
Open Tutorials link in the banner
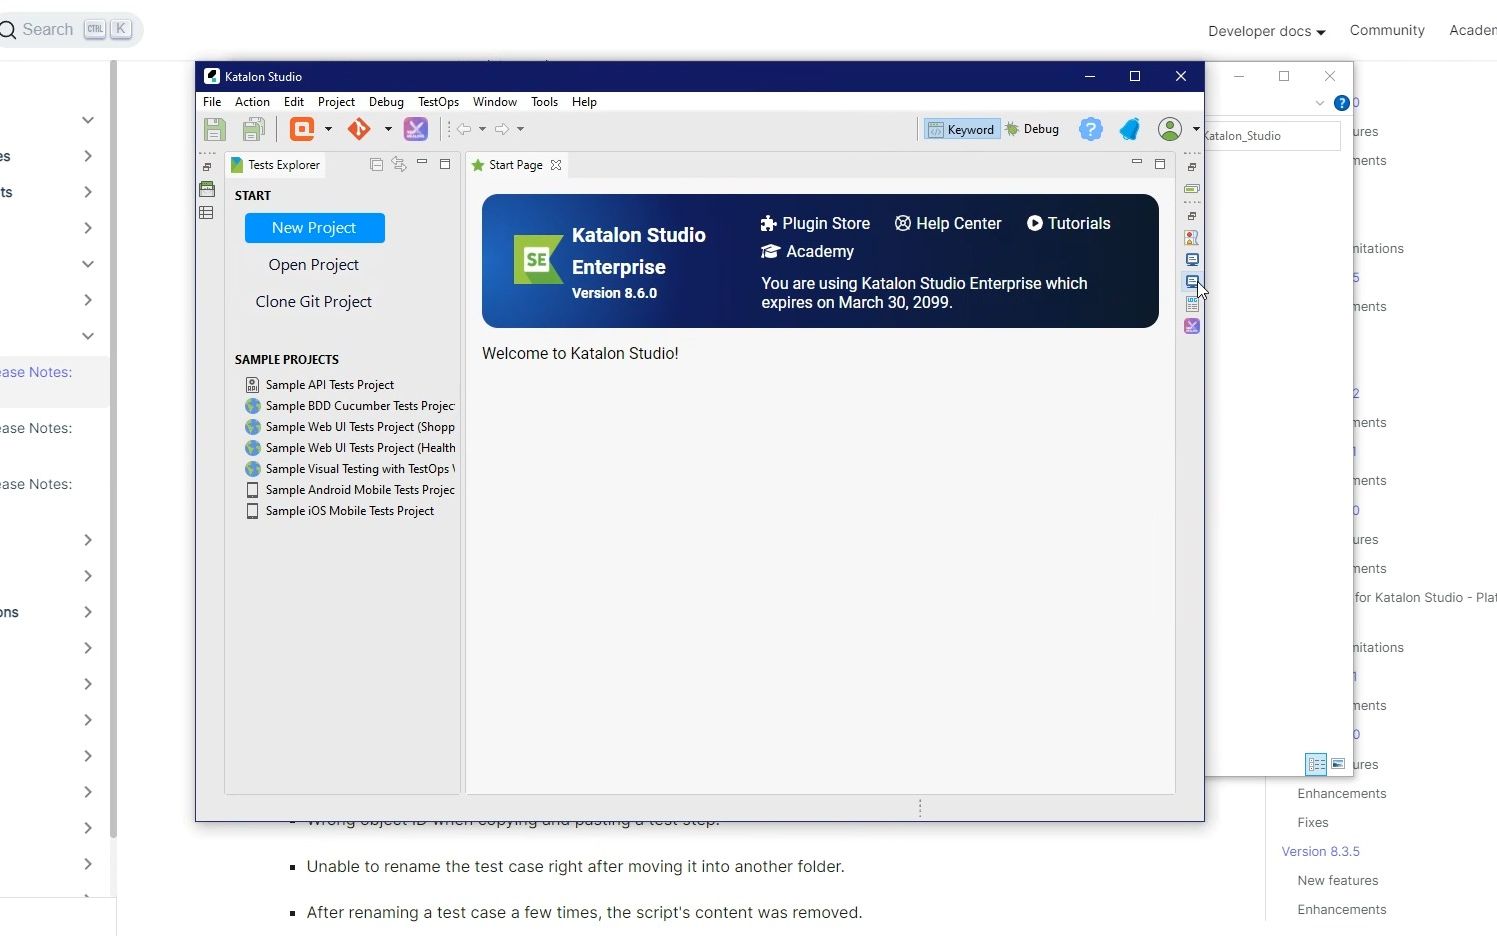1068,224
